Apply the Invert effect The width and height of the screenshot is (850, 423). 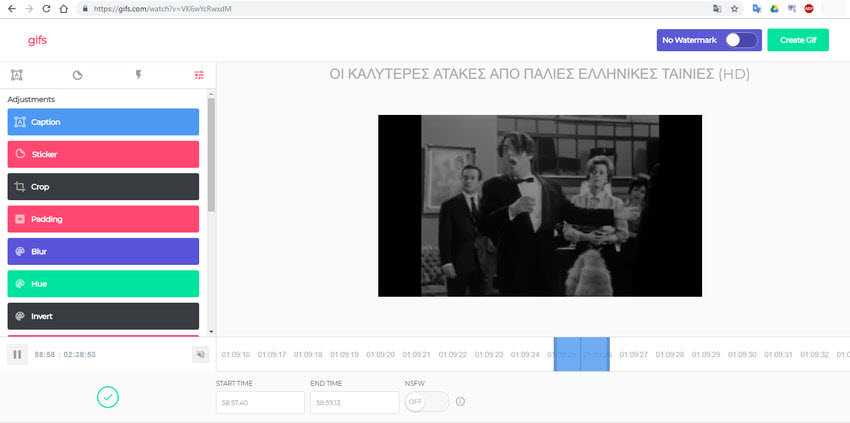(103, 316)
